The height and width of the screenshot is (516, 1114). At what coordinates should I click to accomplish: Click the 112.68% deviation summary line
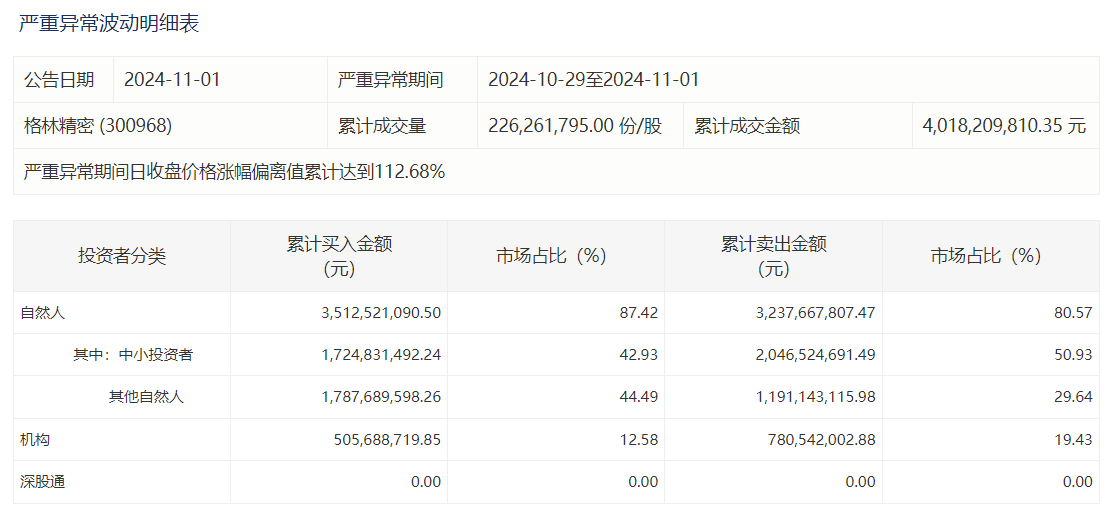point(234,172)
